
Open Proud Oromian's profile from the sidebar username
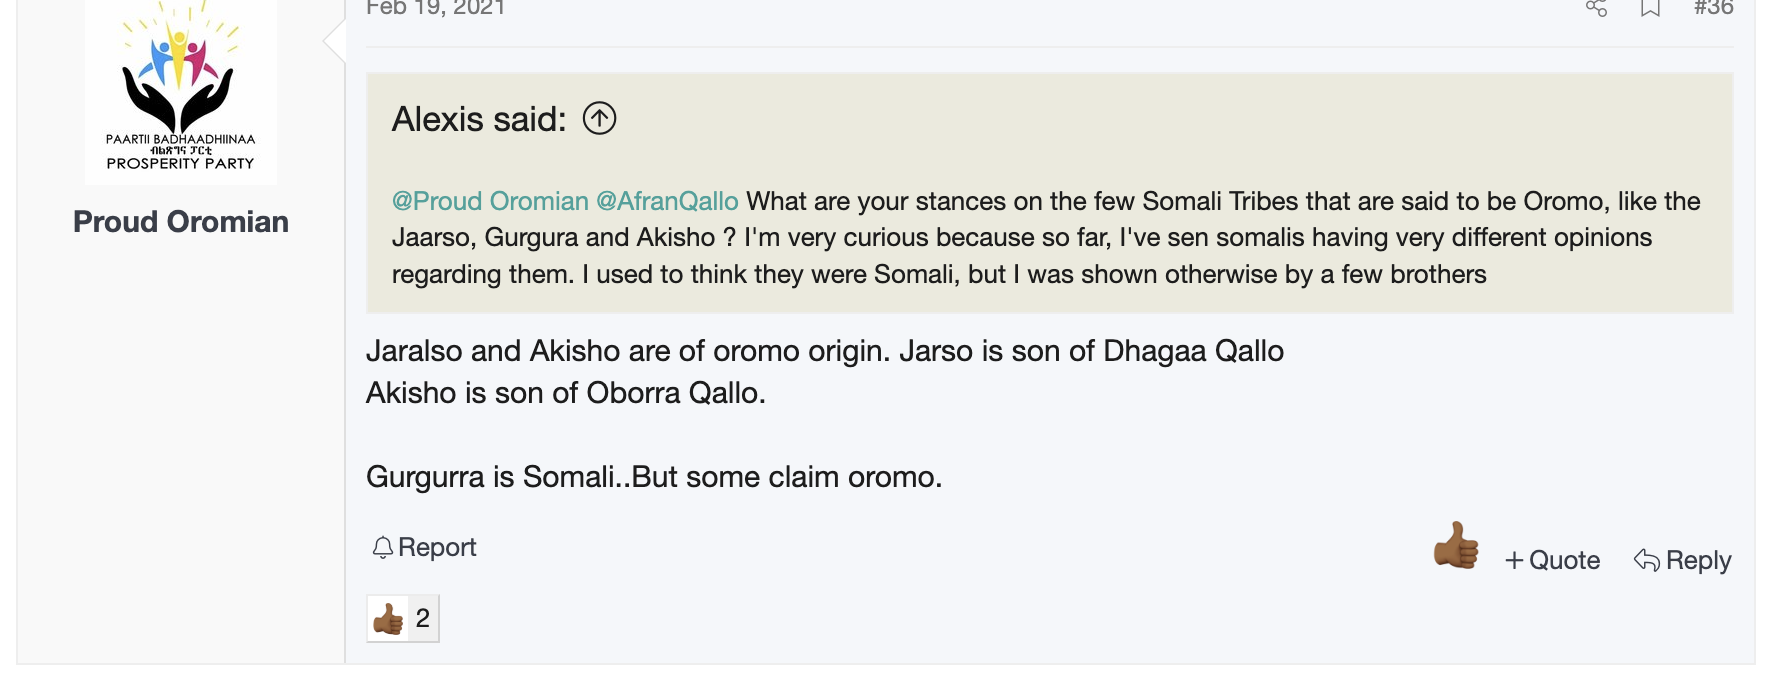(181, 221)
